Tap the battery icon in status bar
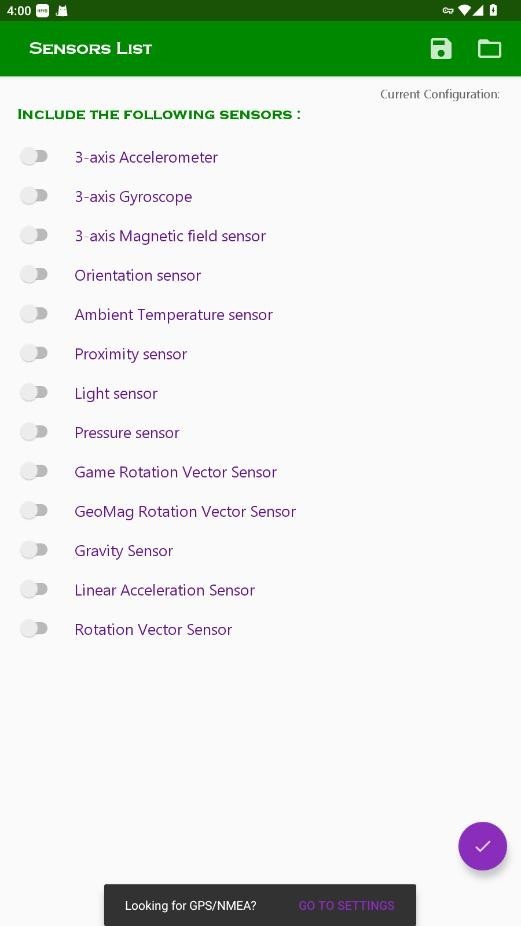521x926 pixels. (x=493, y=10)
